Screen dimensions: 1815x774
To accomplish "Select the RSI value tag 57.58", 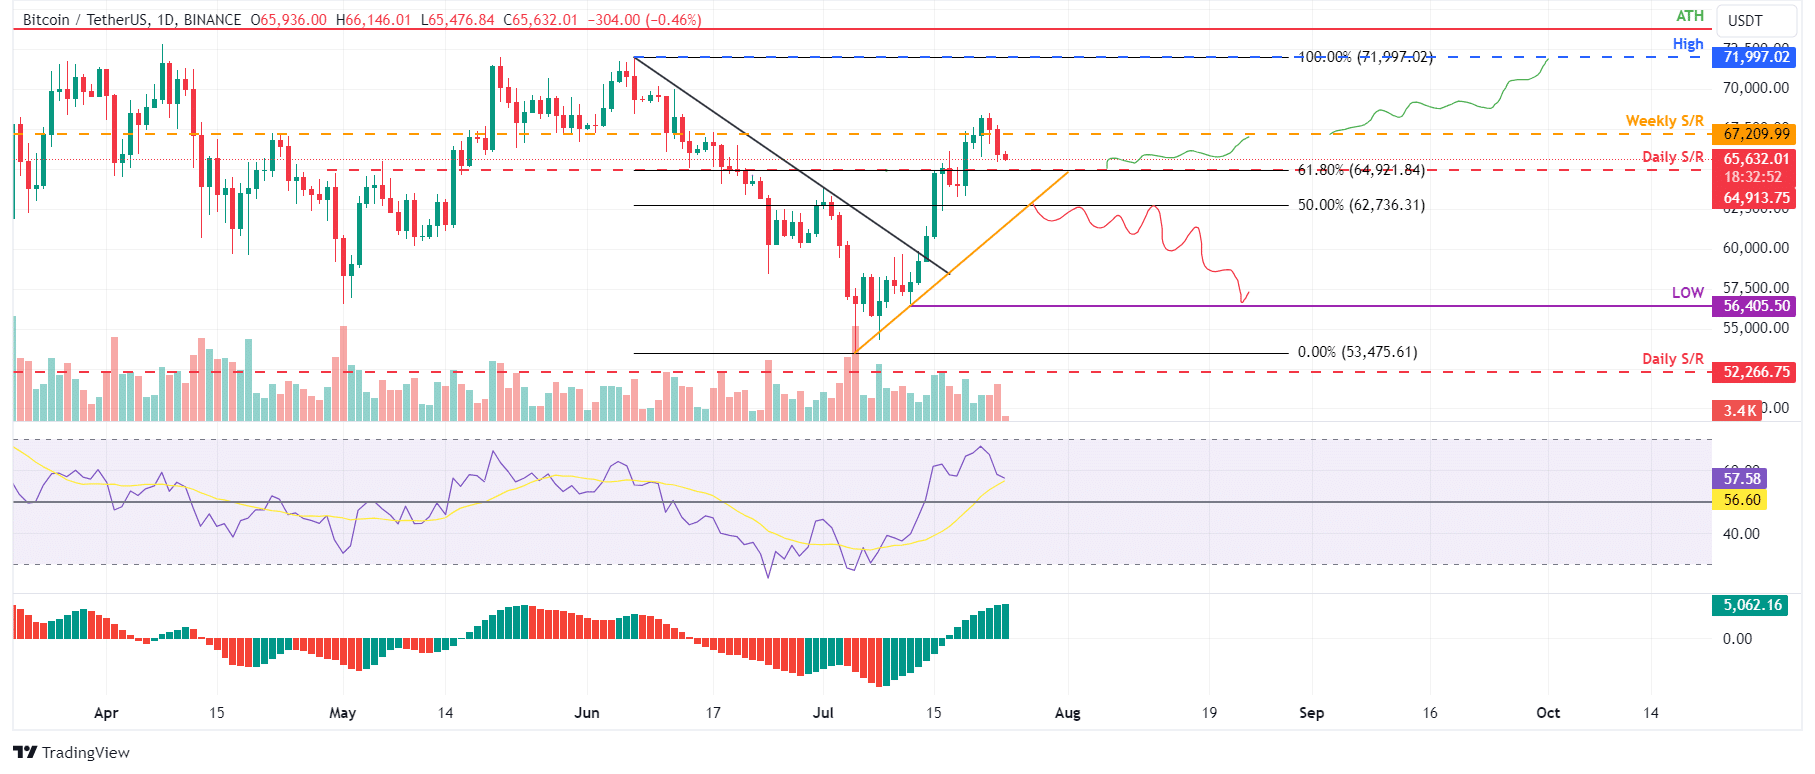I will pos(1740,479).
